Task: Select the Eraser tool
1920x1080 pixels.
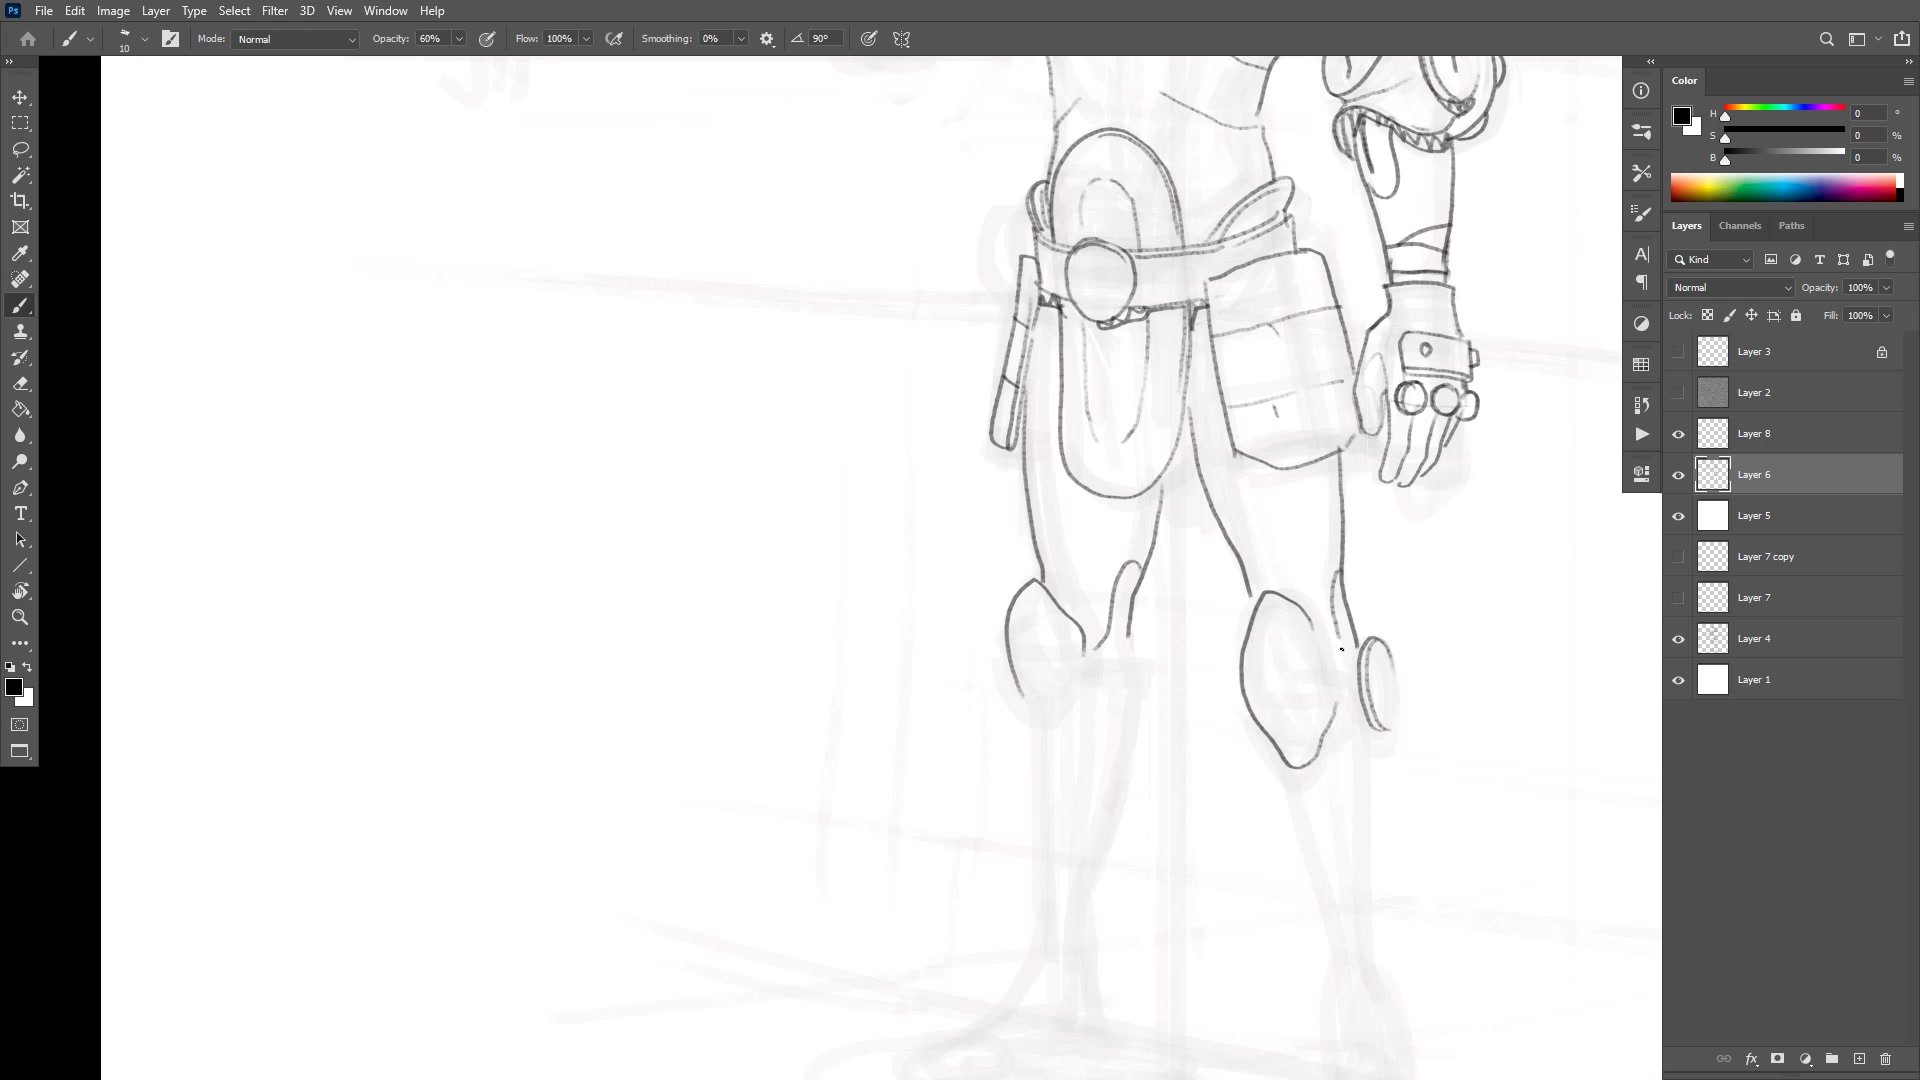Action: click(x=20, y=383)
